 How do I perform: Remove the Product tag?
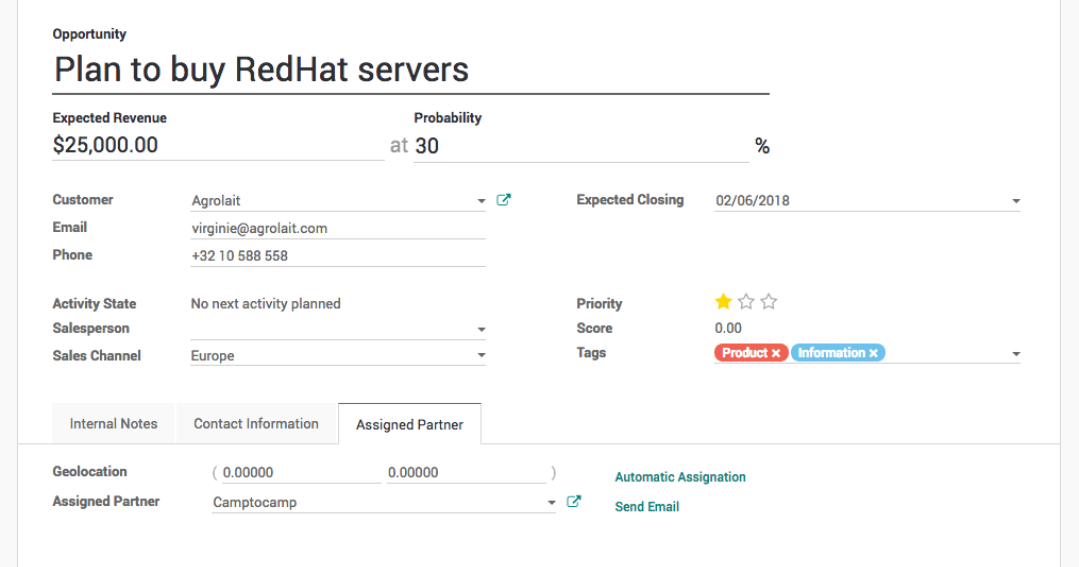pyautogui.click(x=775, y=353)
